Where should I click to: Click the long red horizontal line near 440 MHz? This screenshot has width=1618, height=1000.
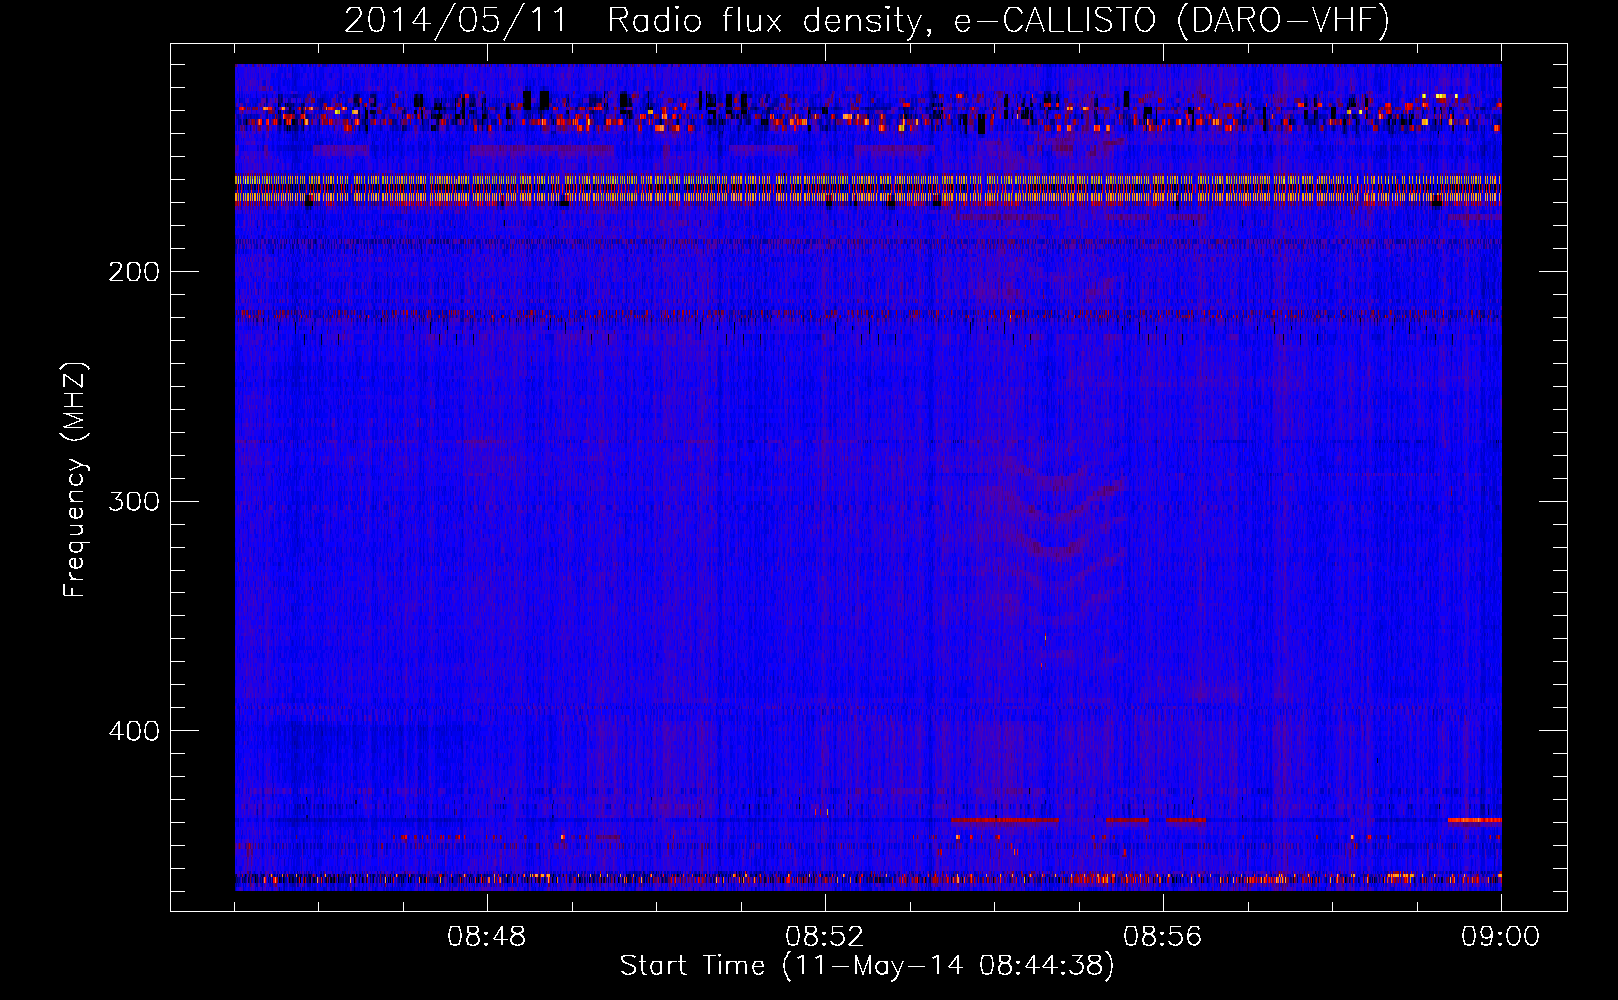coord(1004,820)
